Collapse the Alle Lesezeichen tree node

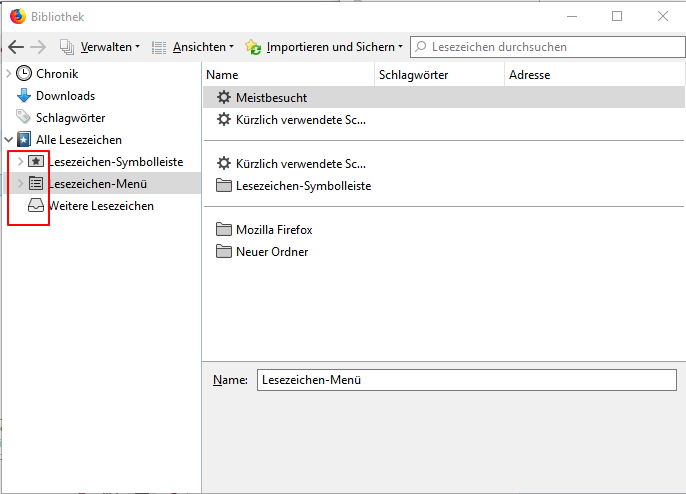pos(9,140)
